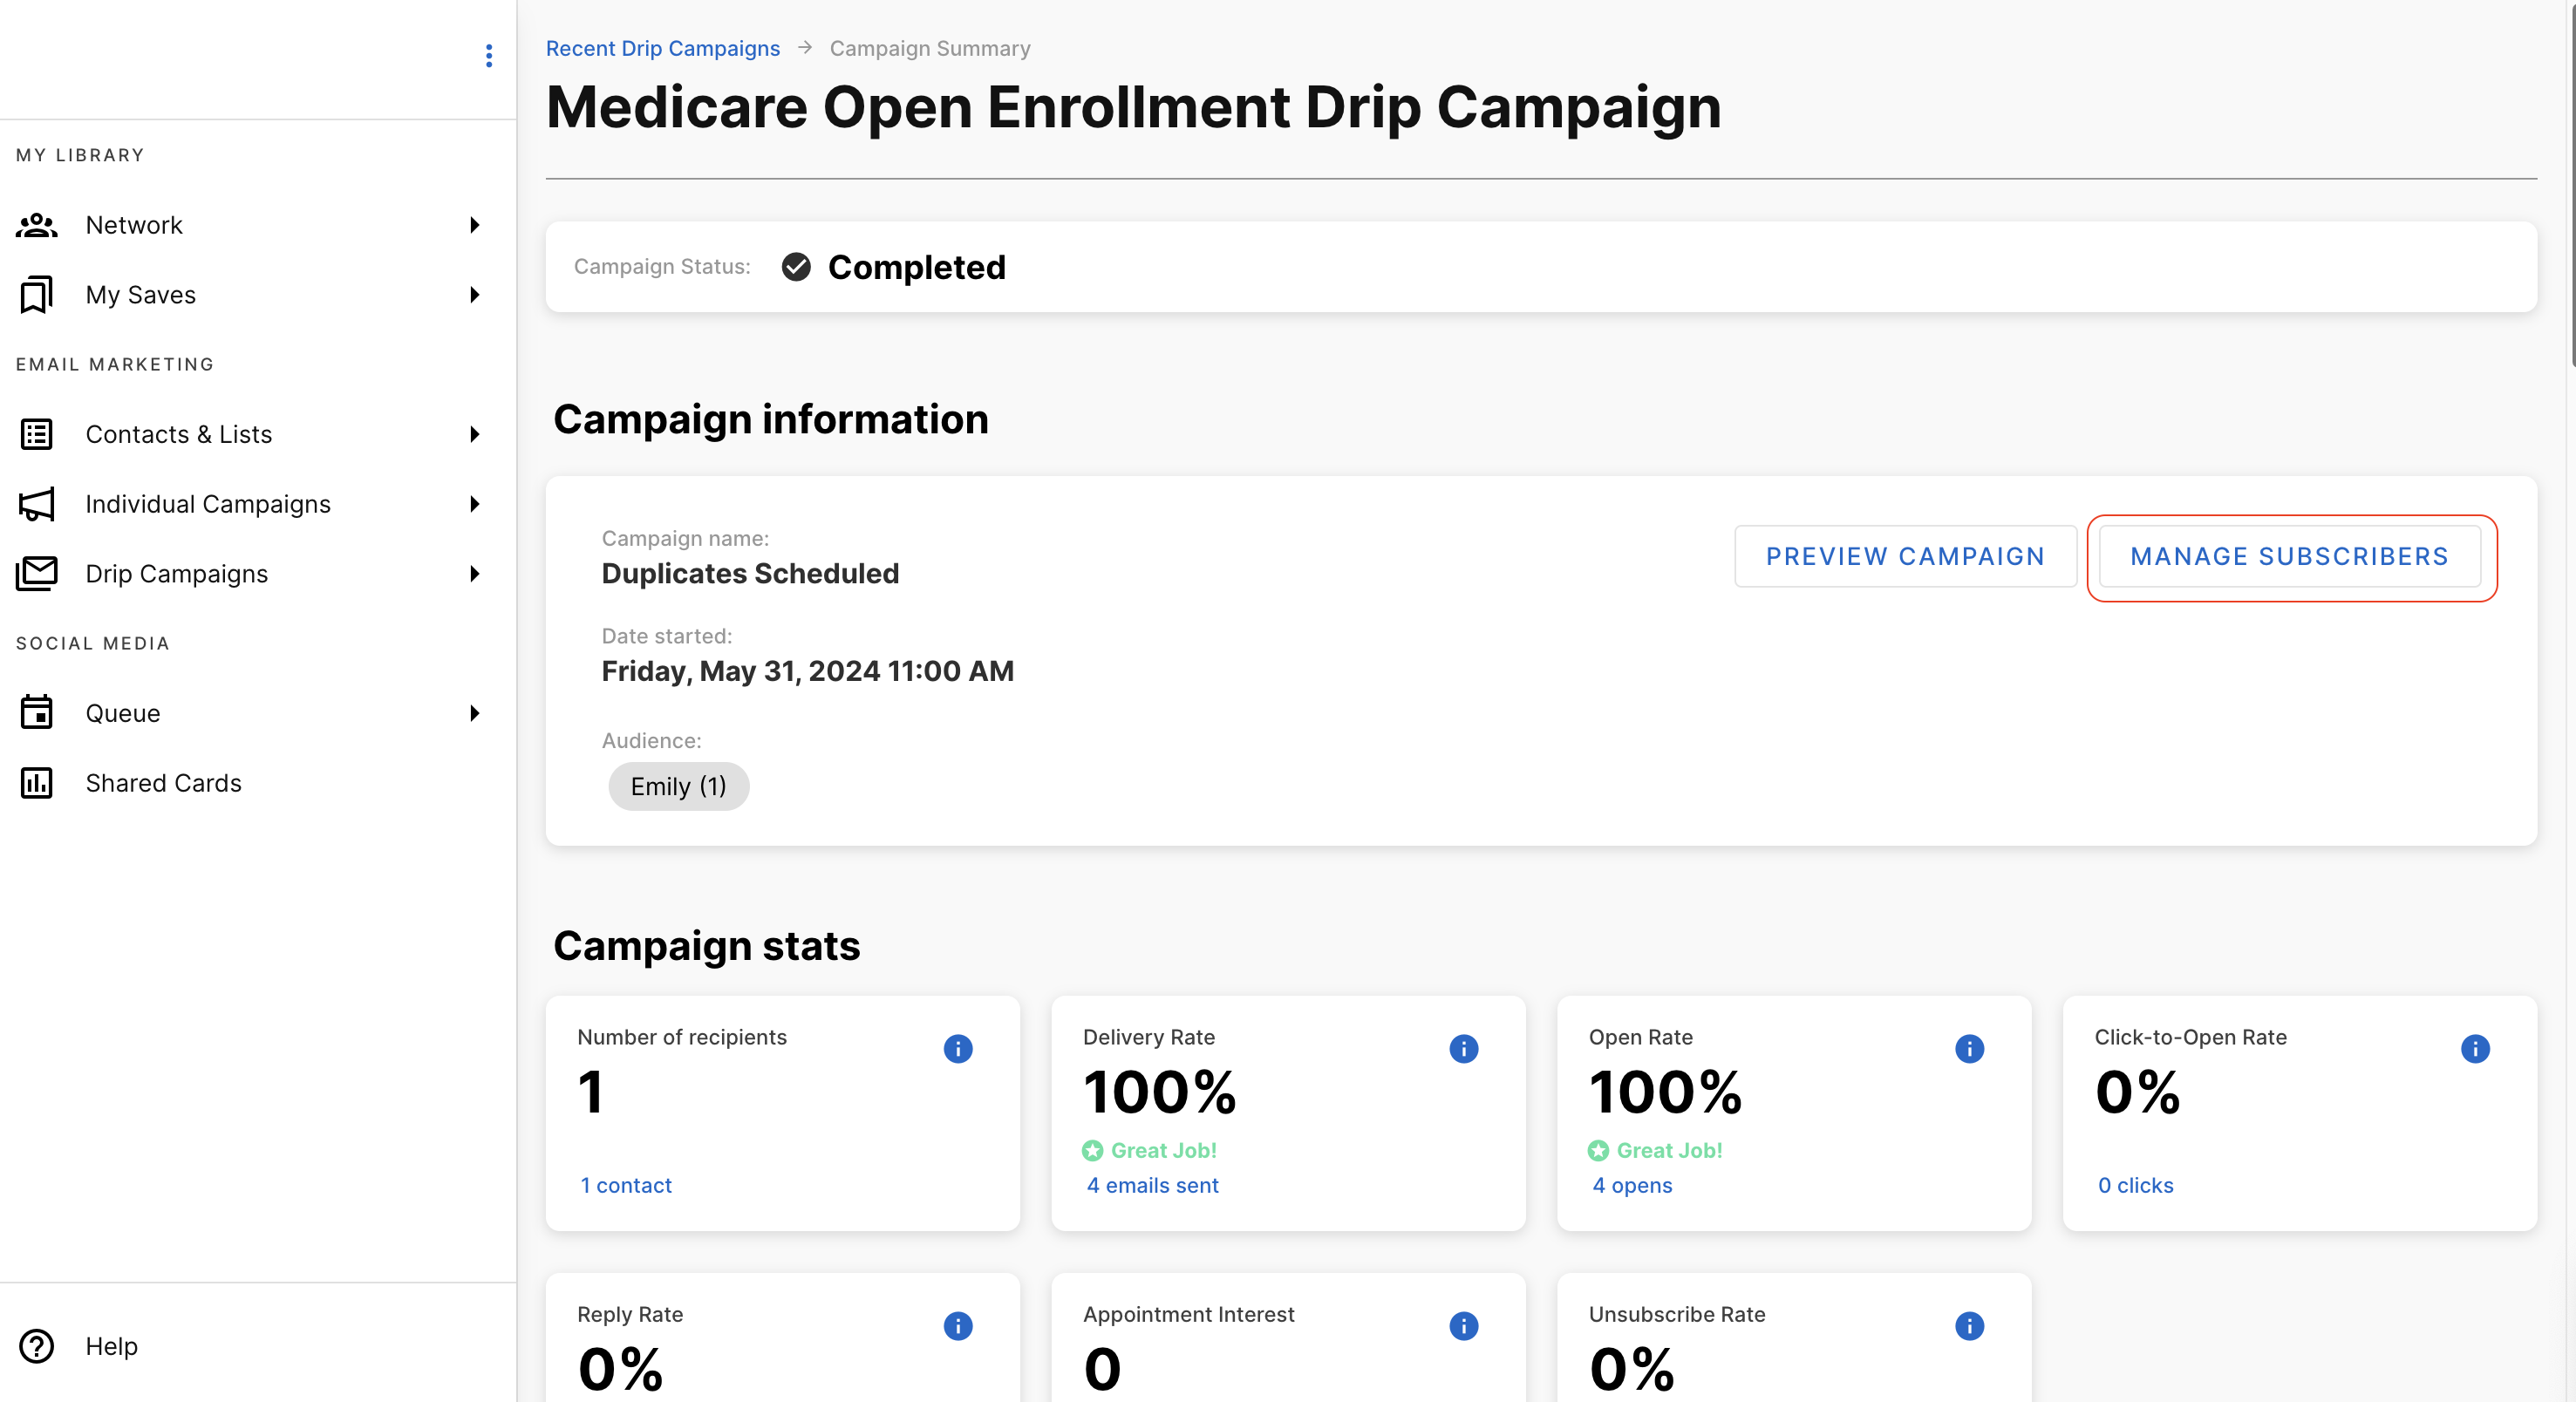Click the date Friday, May 31, 2024
Image resolution: width=2576 pixels, height=1402 pixels.
point(807,670)
